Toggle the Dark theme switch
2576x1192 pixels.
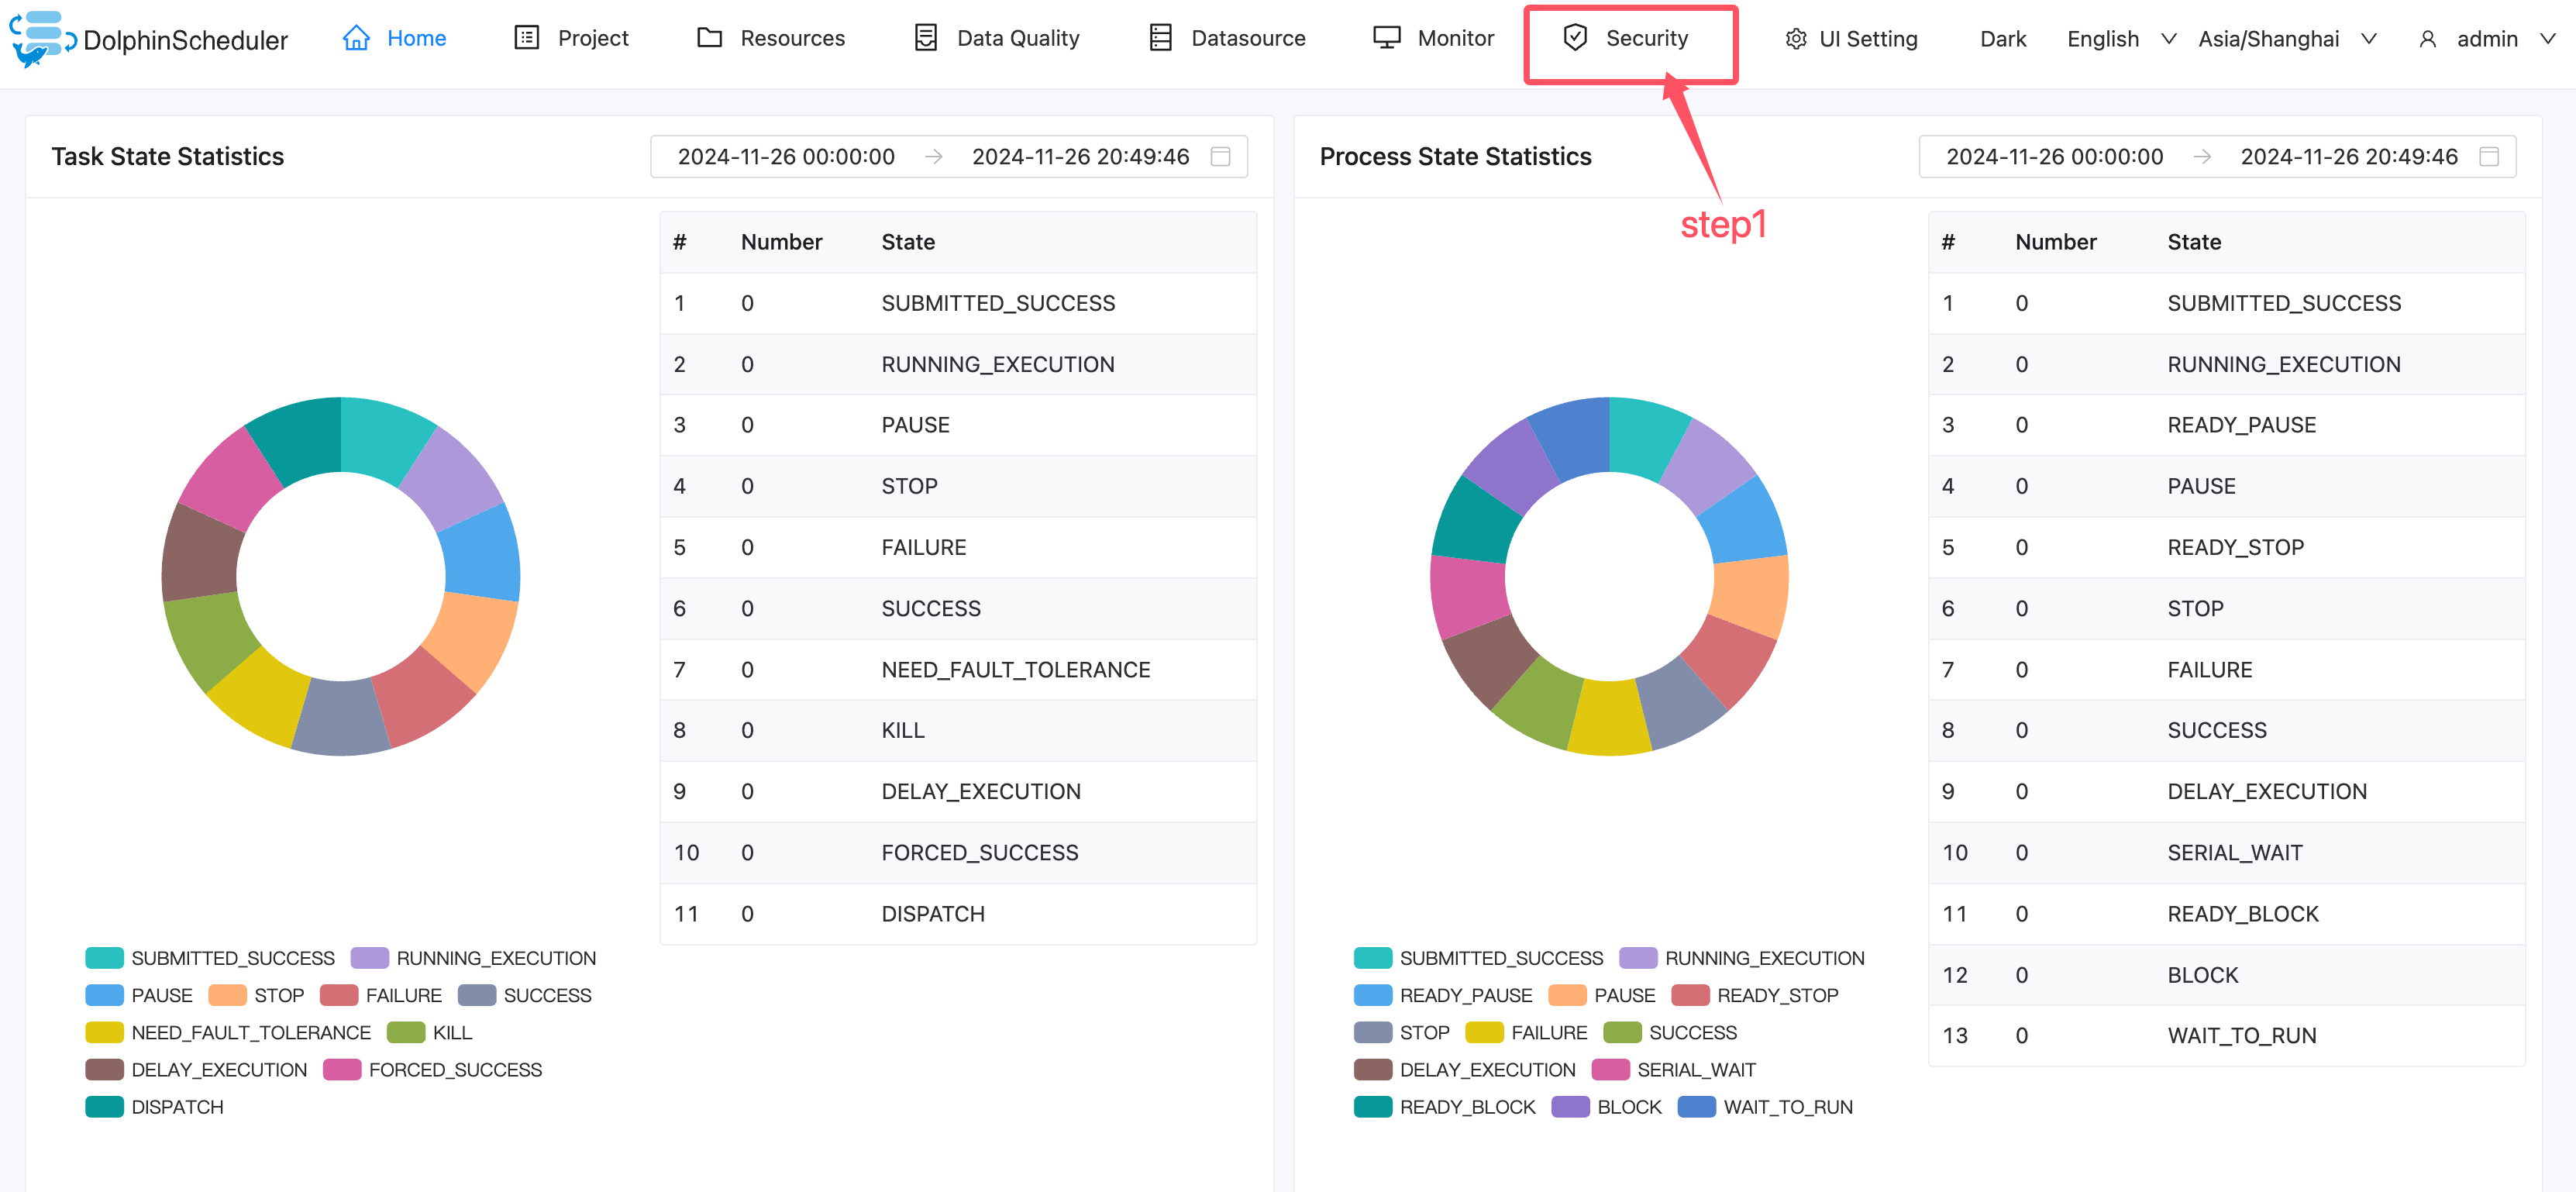[2002, 39]
